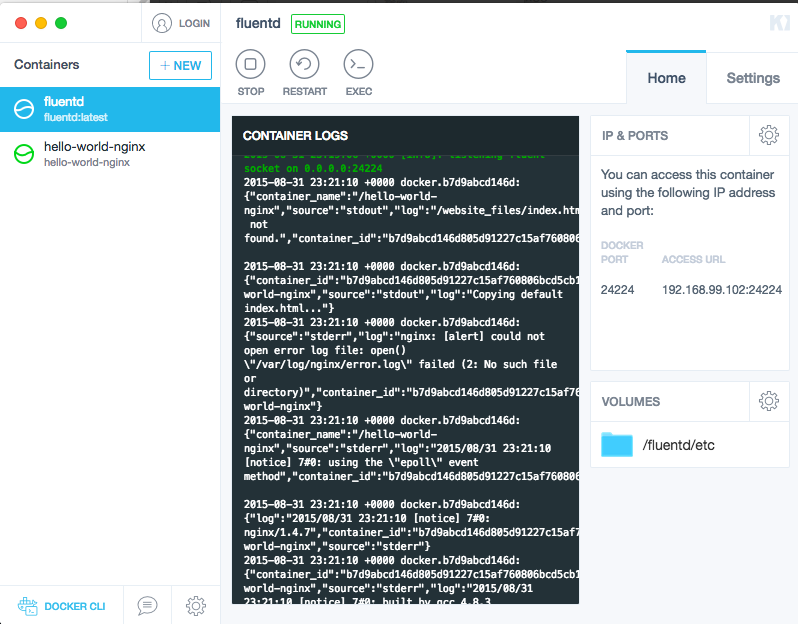Click the RUNNING status badge
This screenshot has width=798, height=624.
click(x=318, y=24)
